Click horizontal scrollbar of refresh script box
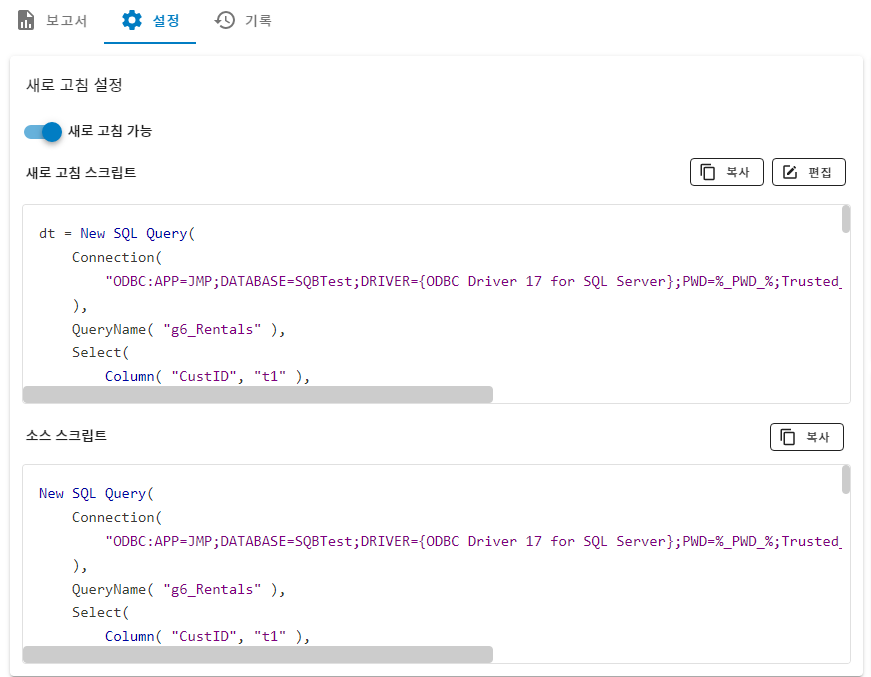Image resolution: width=871 pixels, height=677 pixels. pos(258,394)
